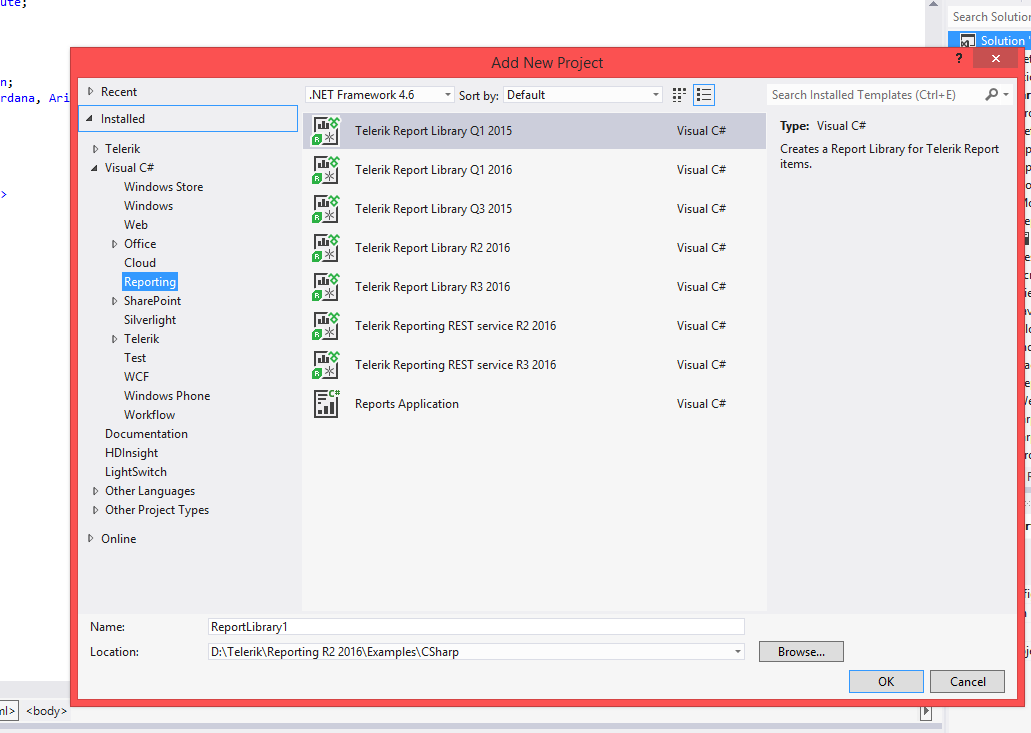Select the Web category

136,225
